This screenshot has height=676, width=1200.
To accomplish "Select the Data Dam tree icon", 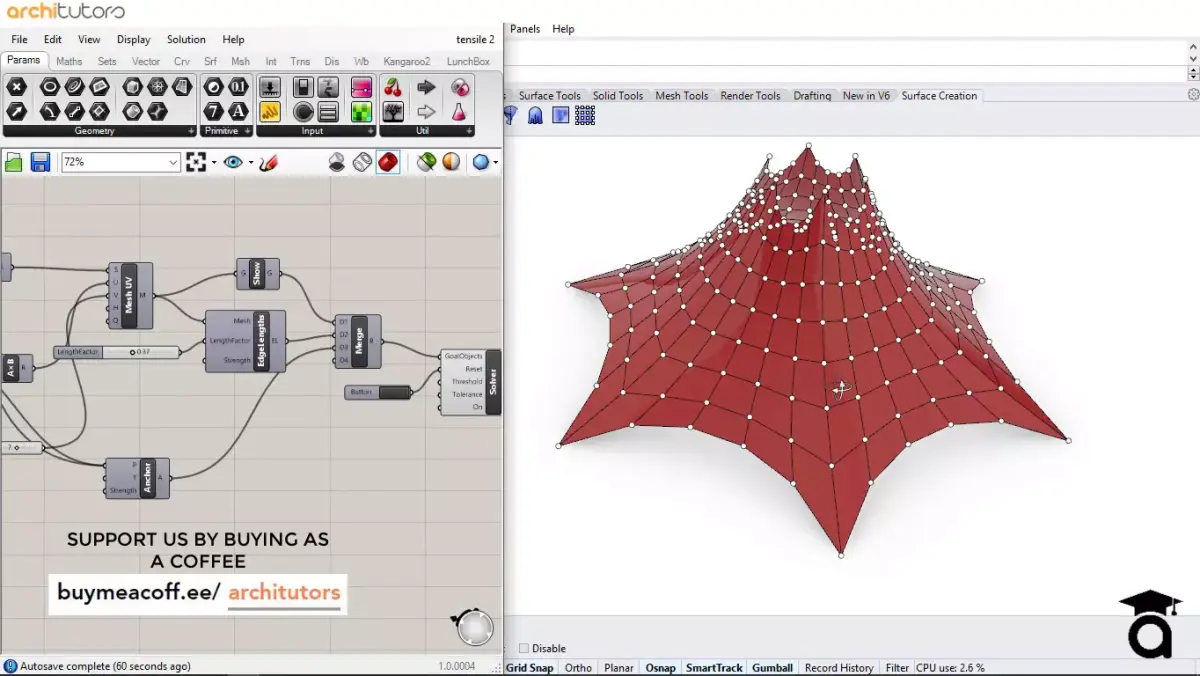I will (394, 111).
